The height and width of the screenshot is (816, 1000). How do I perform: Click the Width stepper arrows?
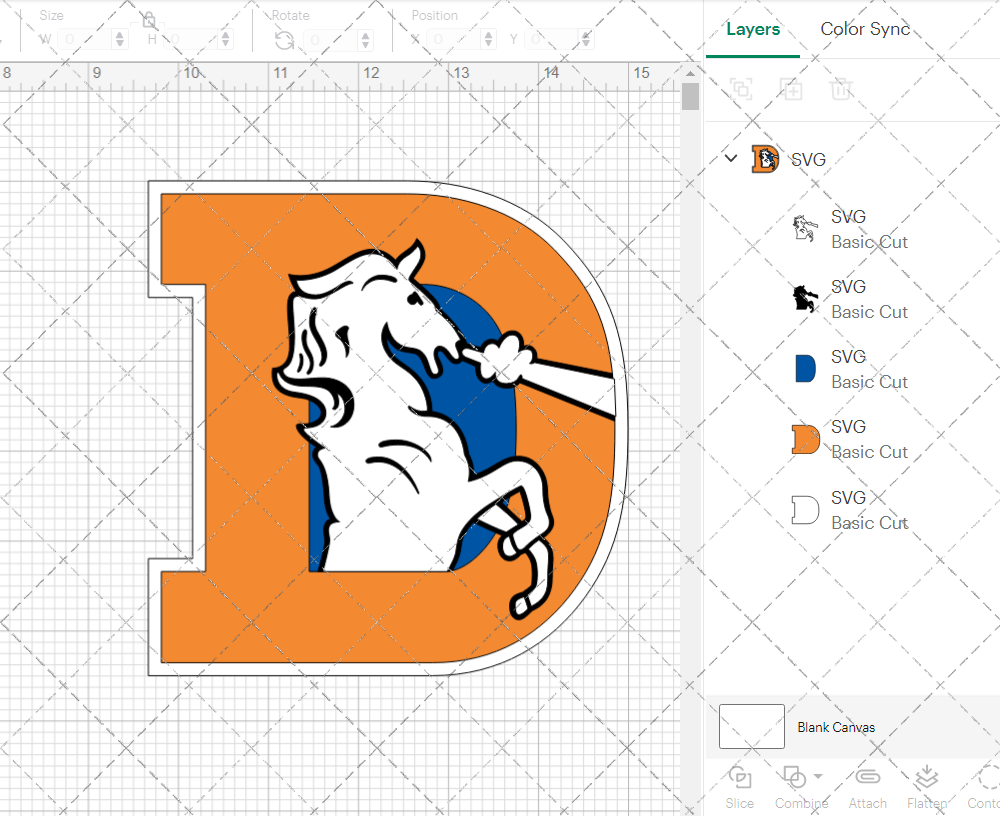[120, 40]
